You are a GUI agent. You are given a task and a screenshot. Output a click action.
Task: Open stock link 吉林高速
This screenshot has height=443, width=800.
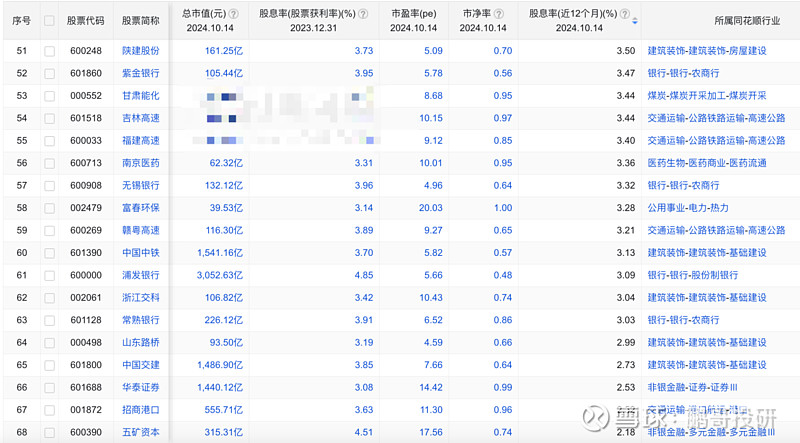click(141, 118)
